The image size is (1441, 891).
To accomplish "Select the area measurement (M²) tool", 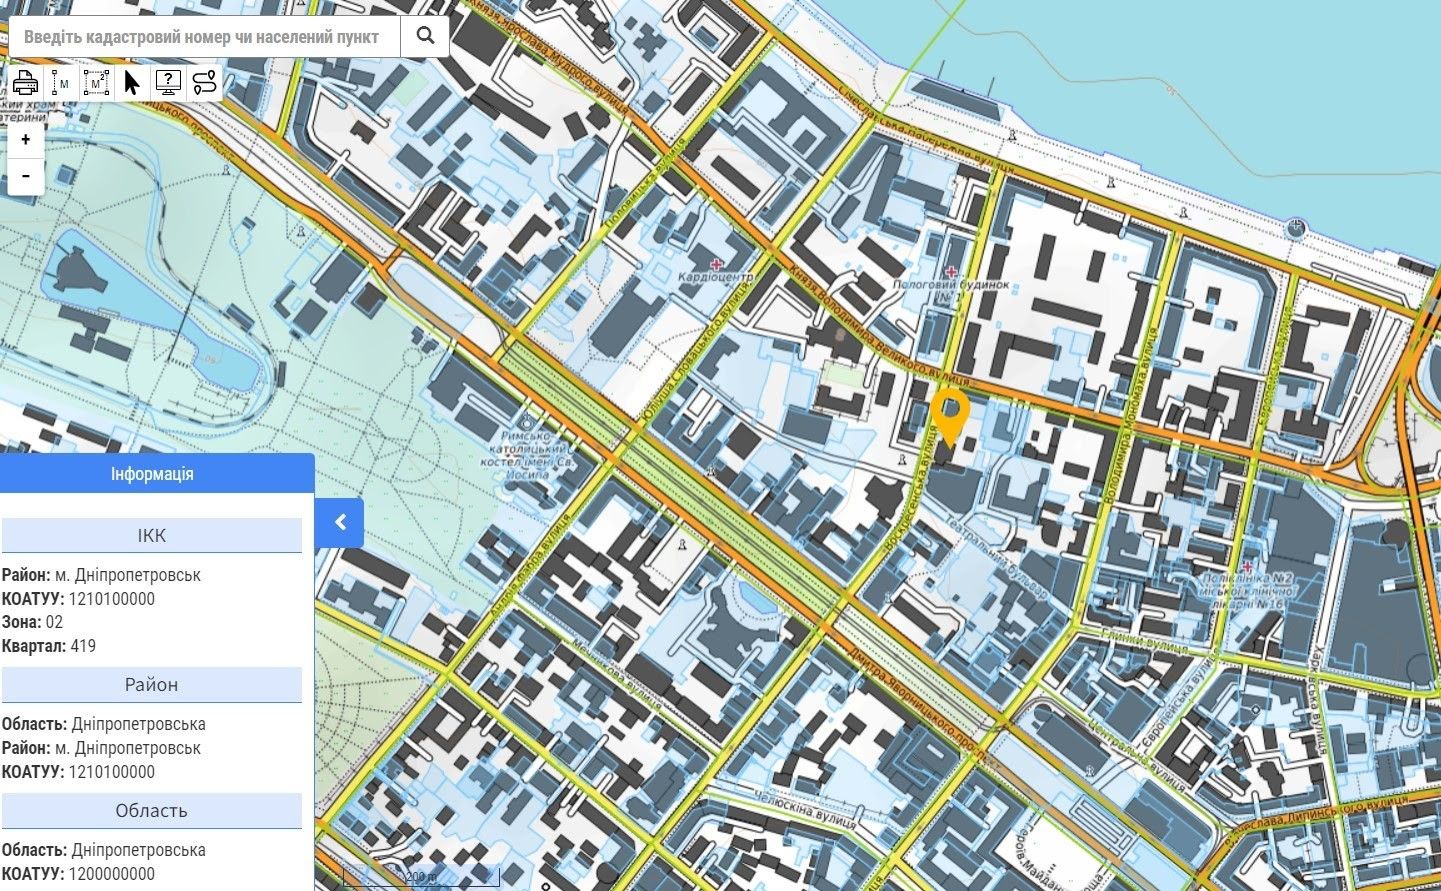I will point(96,83).
